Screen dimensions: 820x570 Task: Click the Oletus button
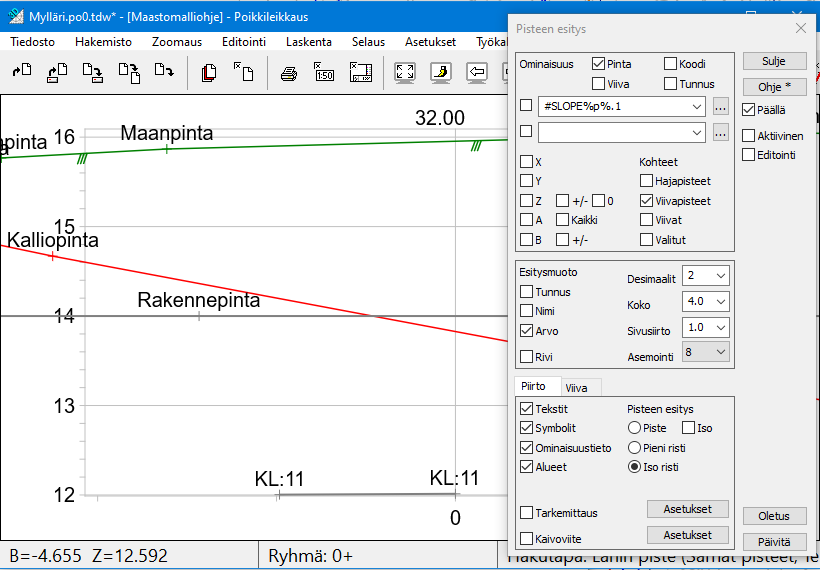tap(774, 516)
